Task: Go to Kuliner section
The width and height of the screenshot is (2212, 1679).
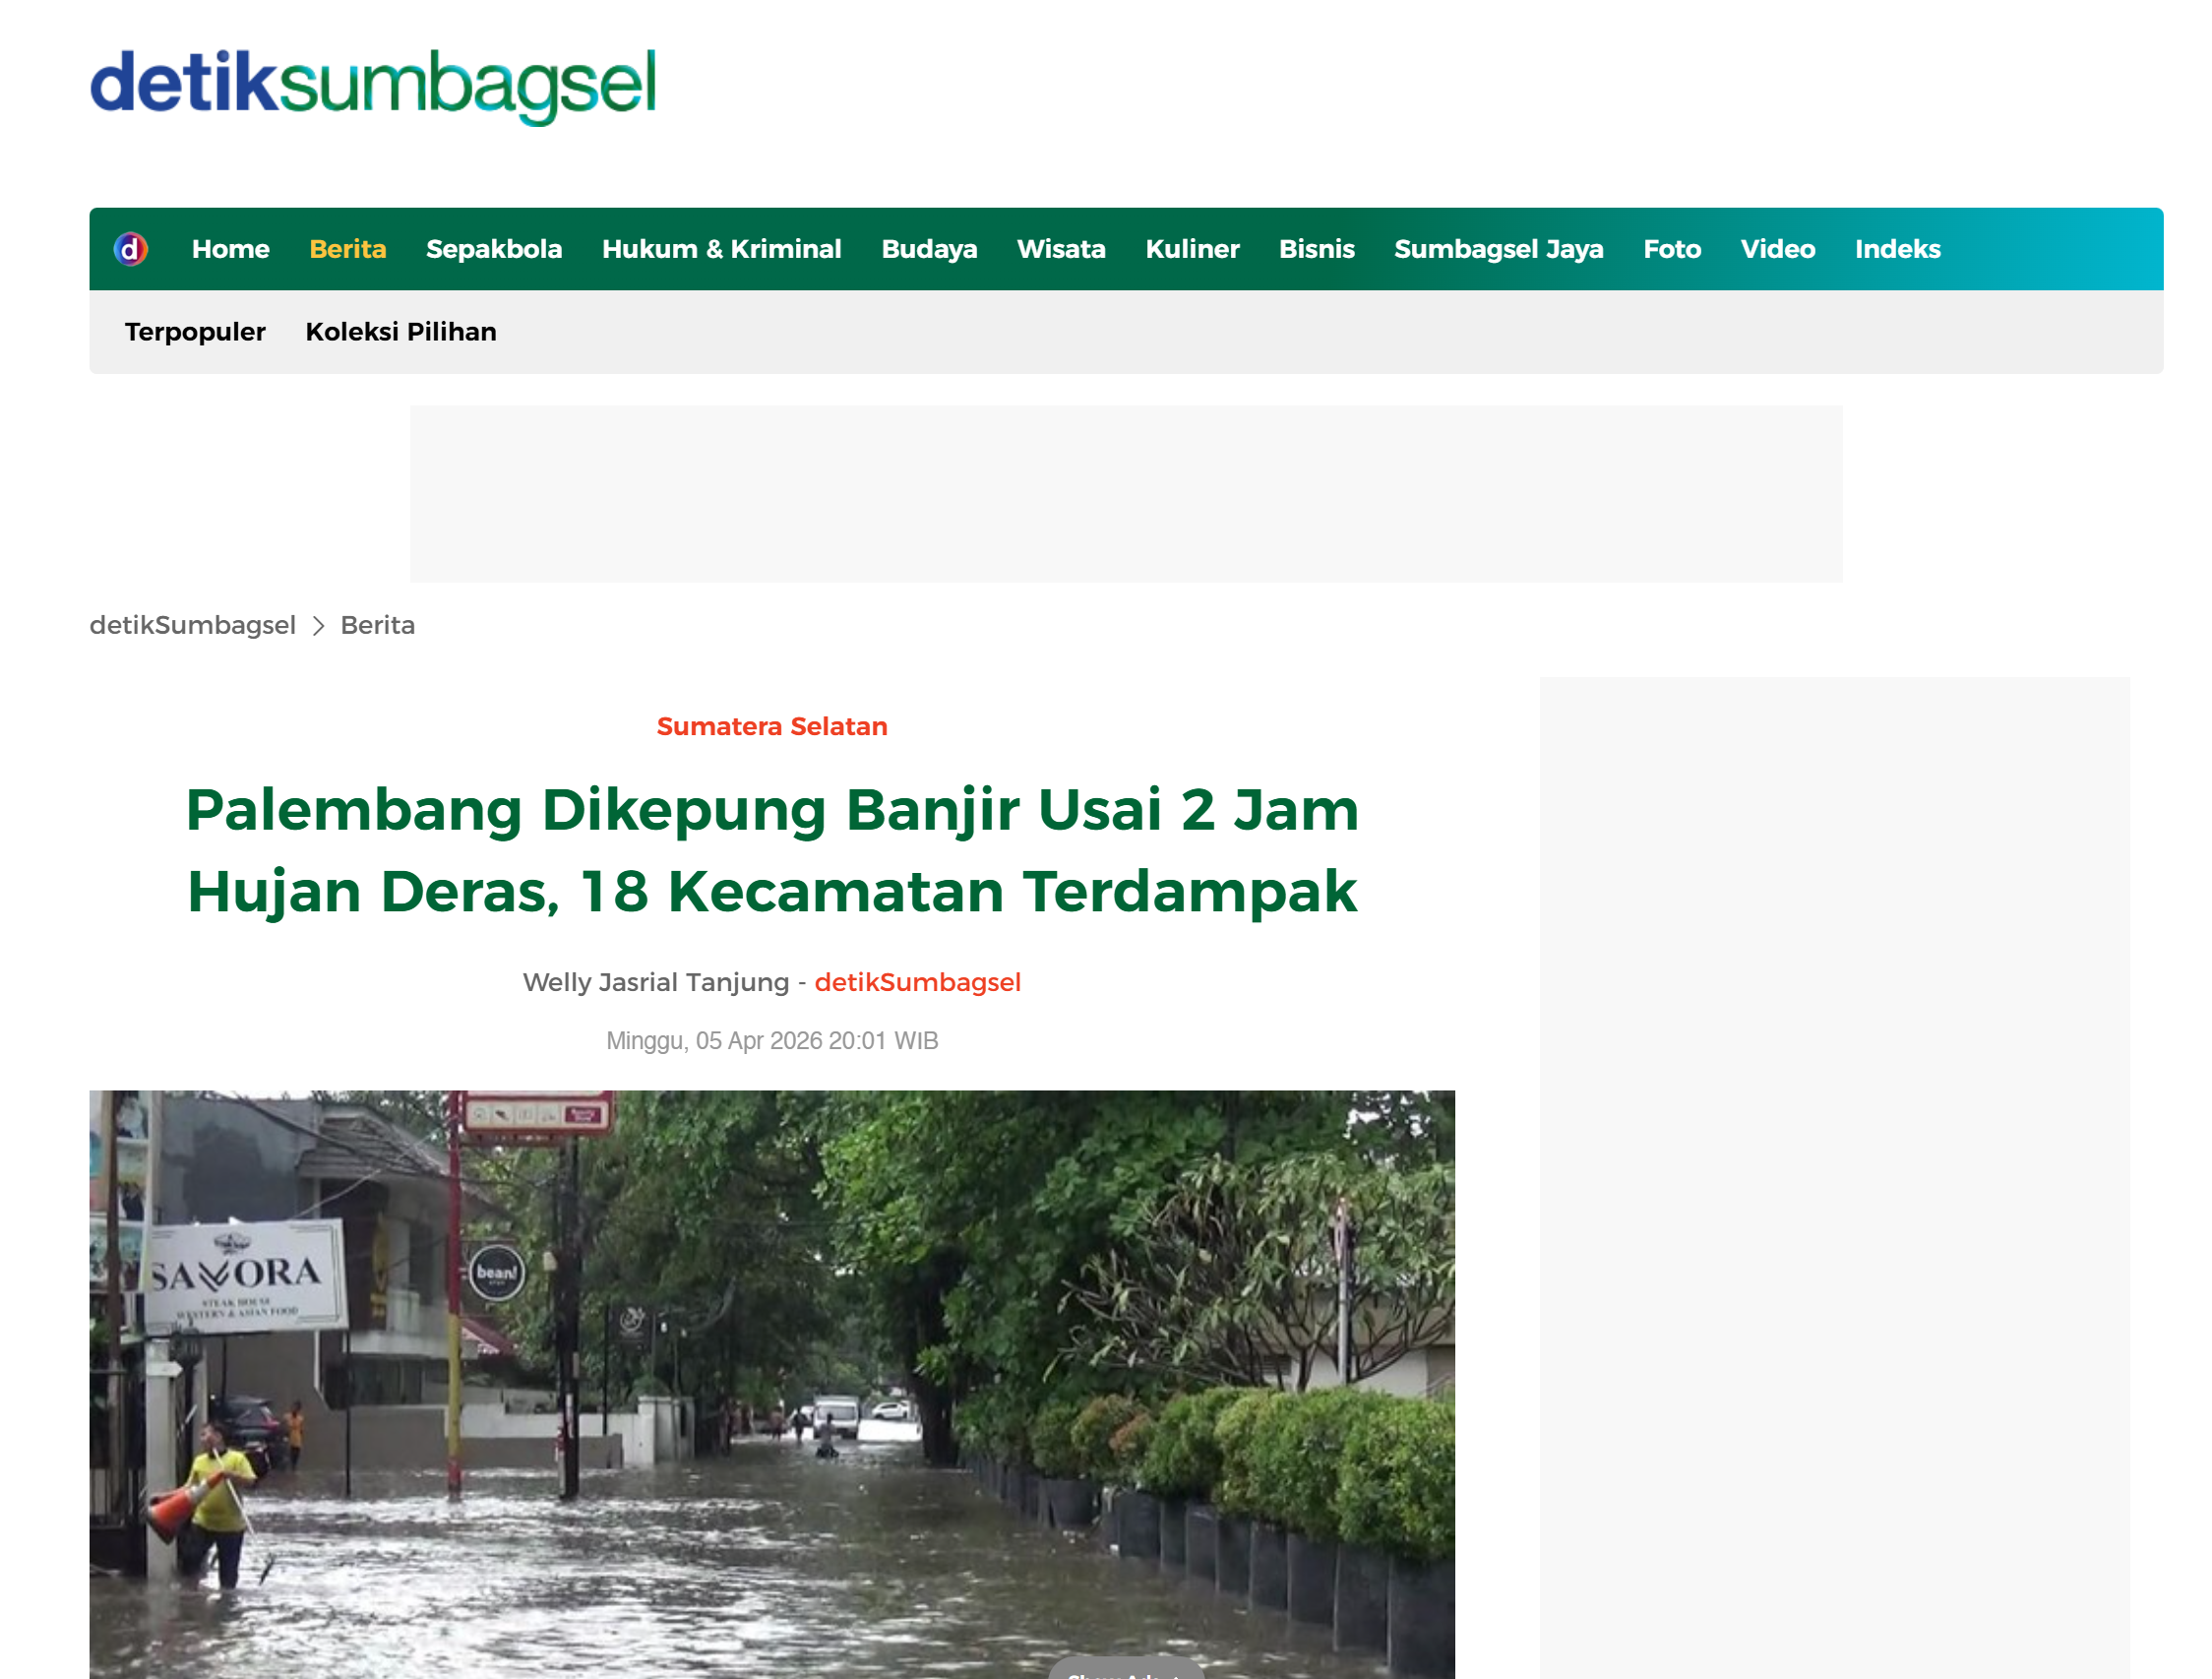Action: (1192, 249)
